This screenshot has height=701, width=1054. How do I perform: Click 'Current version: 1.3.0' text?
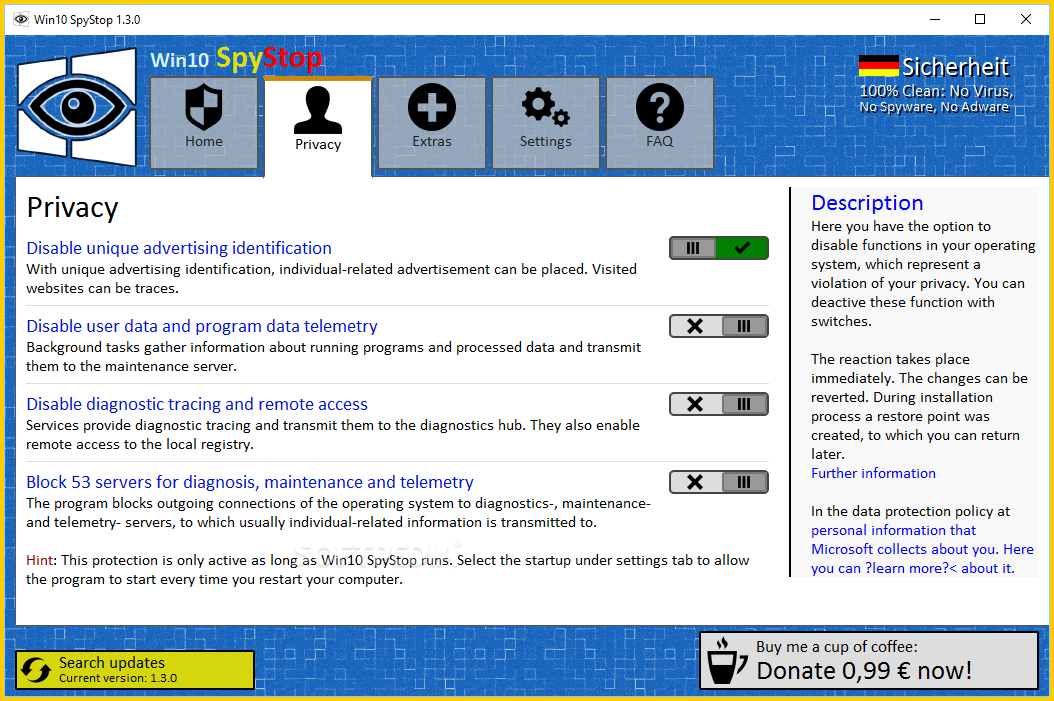click(118, 678)
